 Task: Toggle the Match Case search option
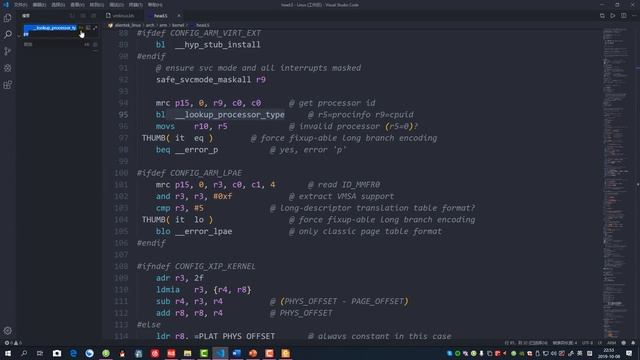81,28
